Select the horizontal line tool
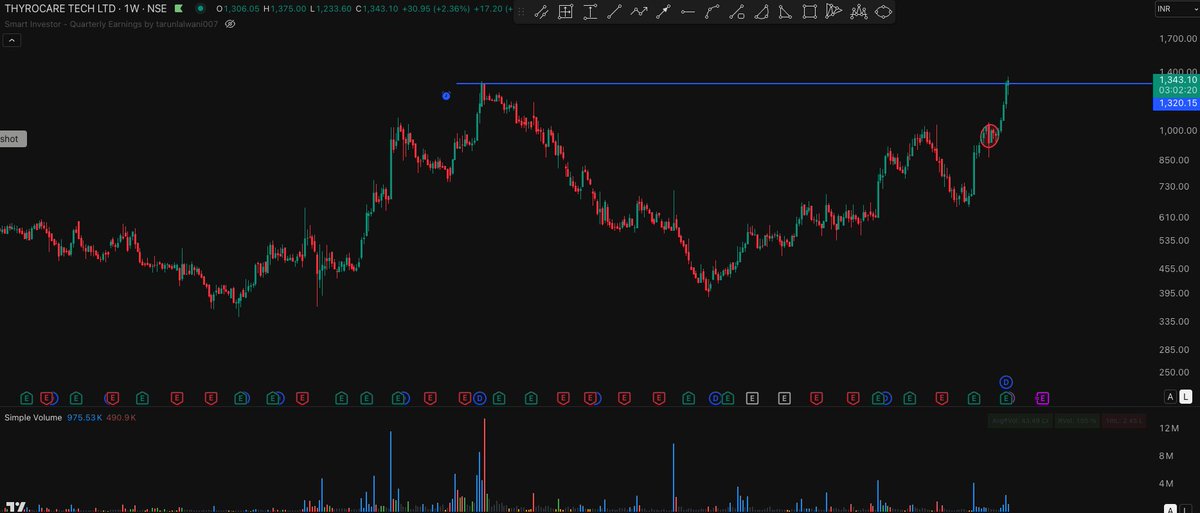The height and width of the screenshot is (513, 1200). (687, 12)
